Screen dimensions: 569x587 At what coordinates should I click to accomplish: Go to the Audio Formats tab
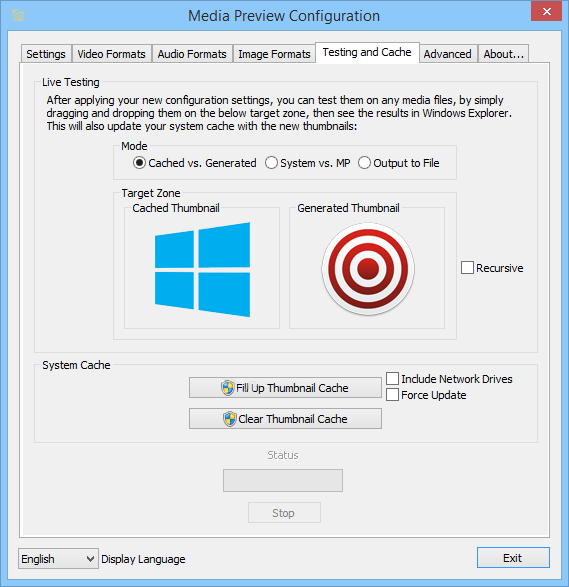click(192, 54)
